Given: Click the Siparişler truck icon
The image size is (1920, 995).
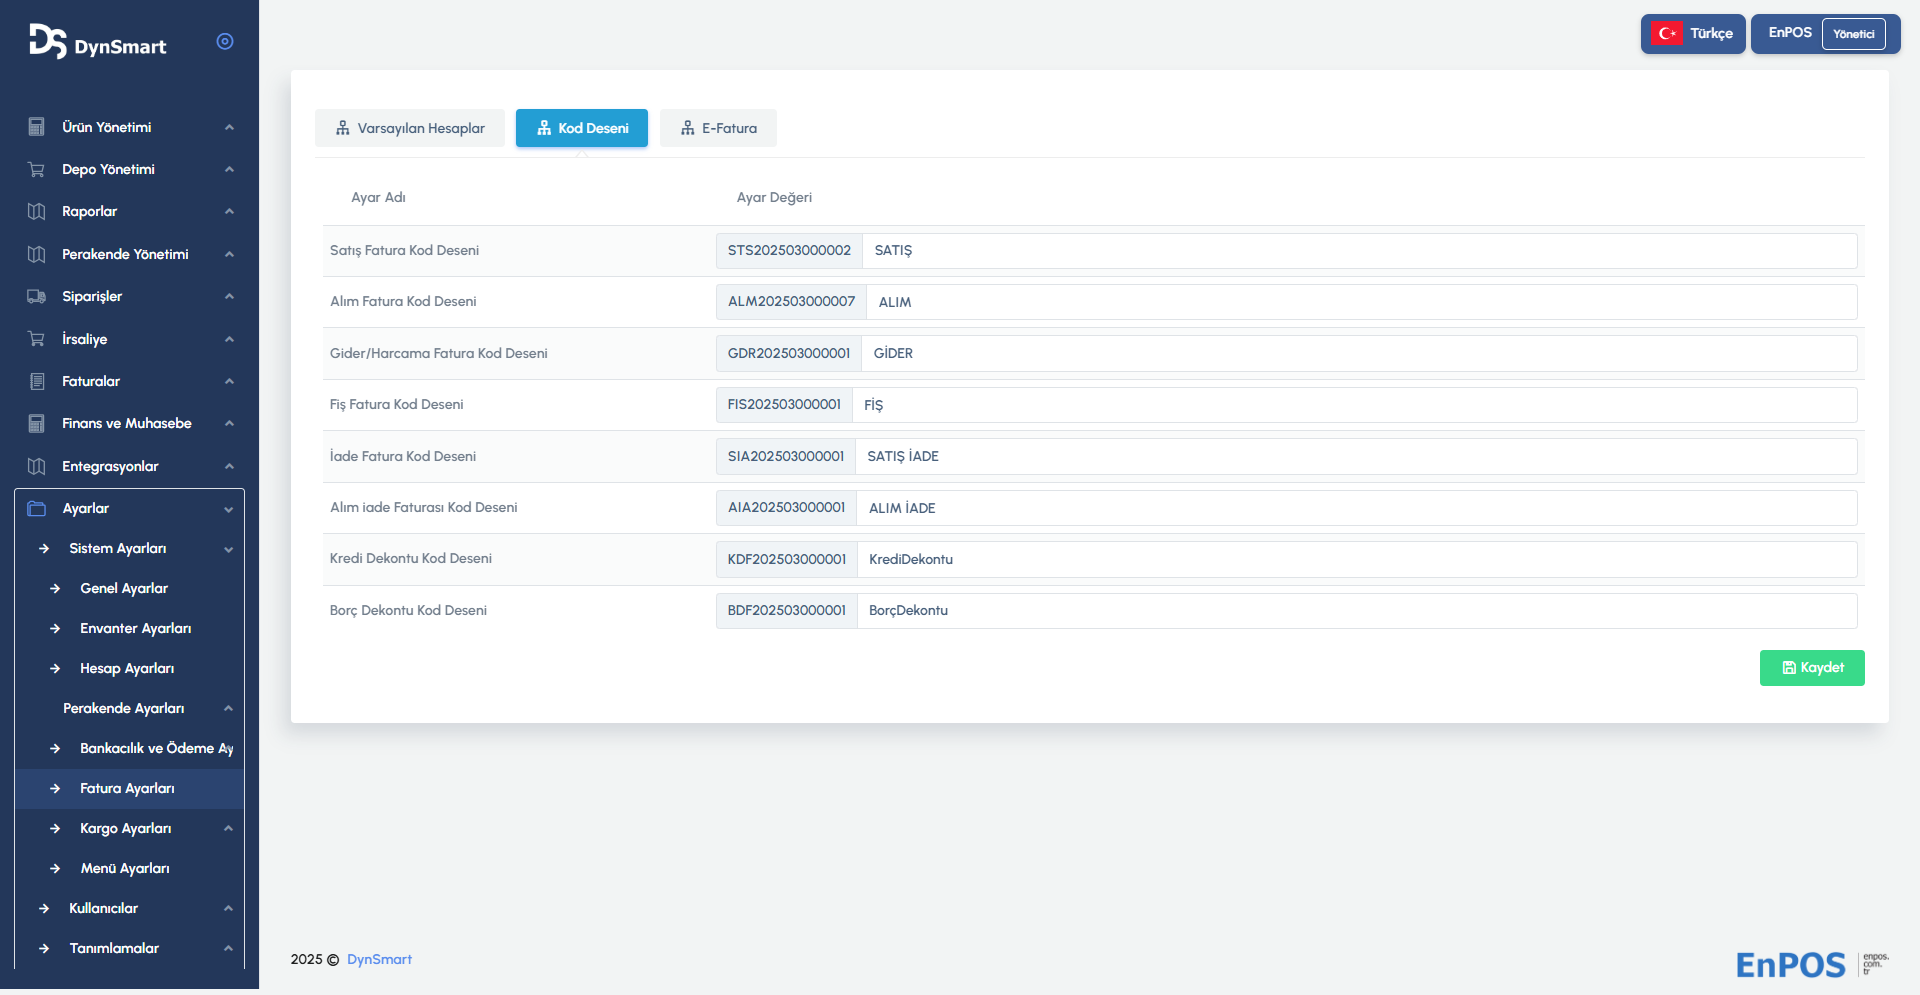Looking at the screenshot, I should coord(37,297).
